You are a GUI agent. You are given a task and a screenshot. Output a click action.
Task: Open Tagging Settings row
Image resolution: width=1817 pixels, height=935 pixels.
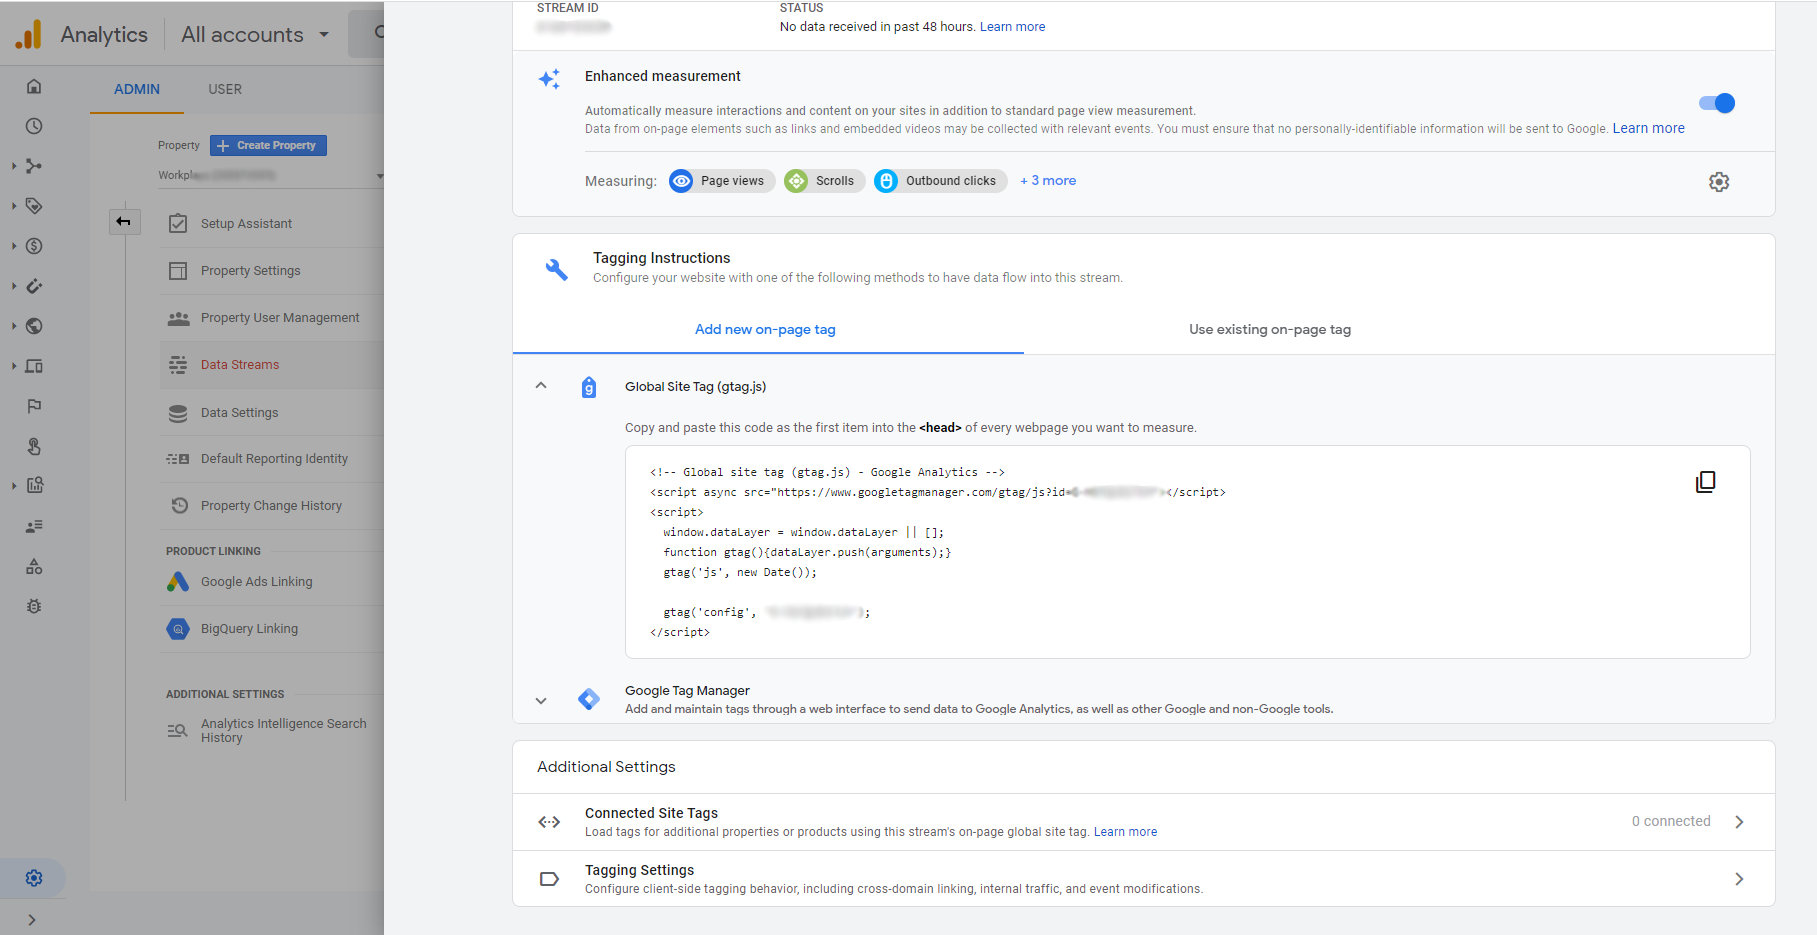pyautogui.click(x=1143, y=879)
